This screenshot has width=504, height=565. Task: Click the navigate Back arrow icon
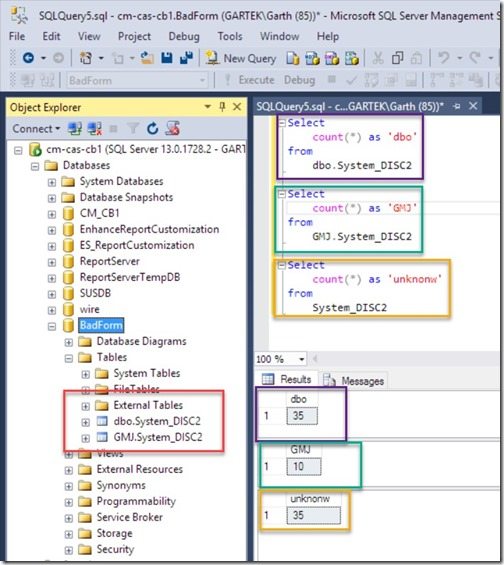[28, 58]
